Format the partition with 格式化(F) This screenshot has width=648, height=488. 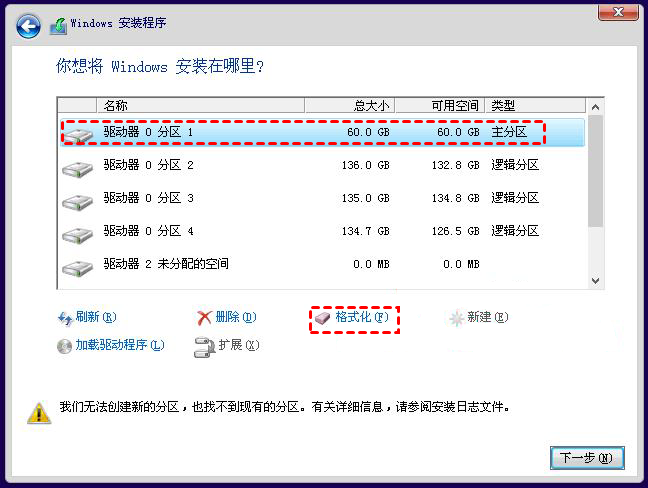click(362, 317)
